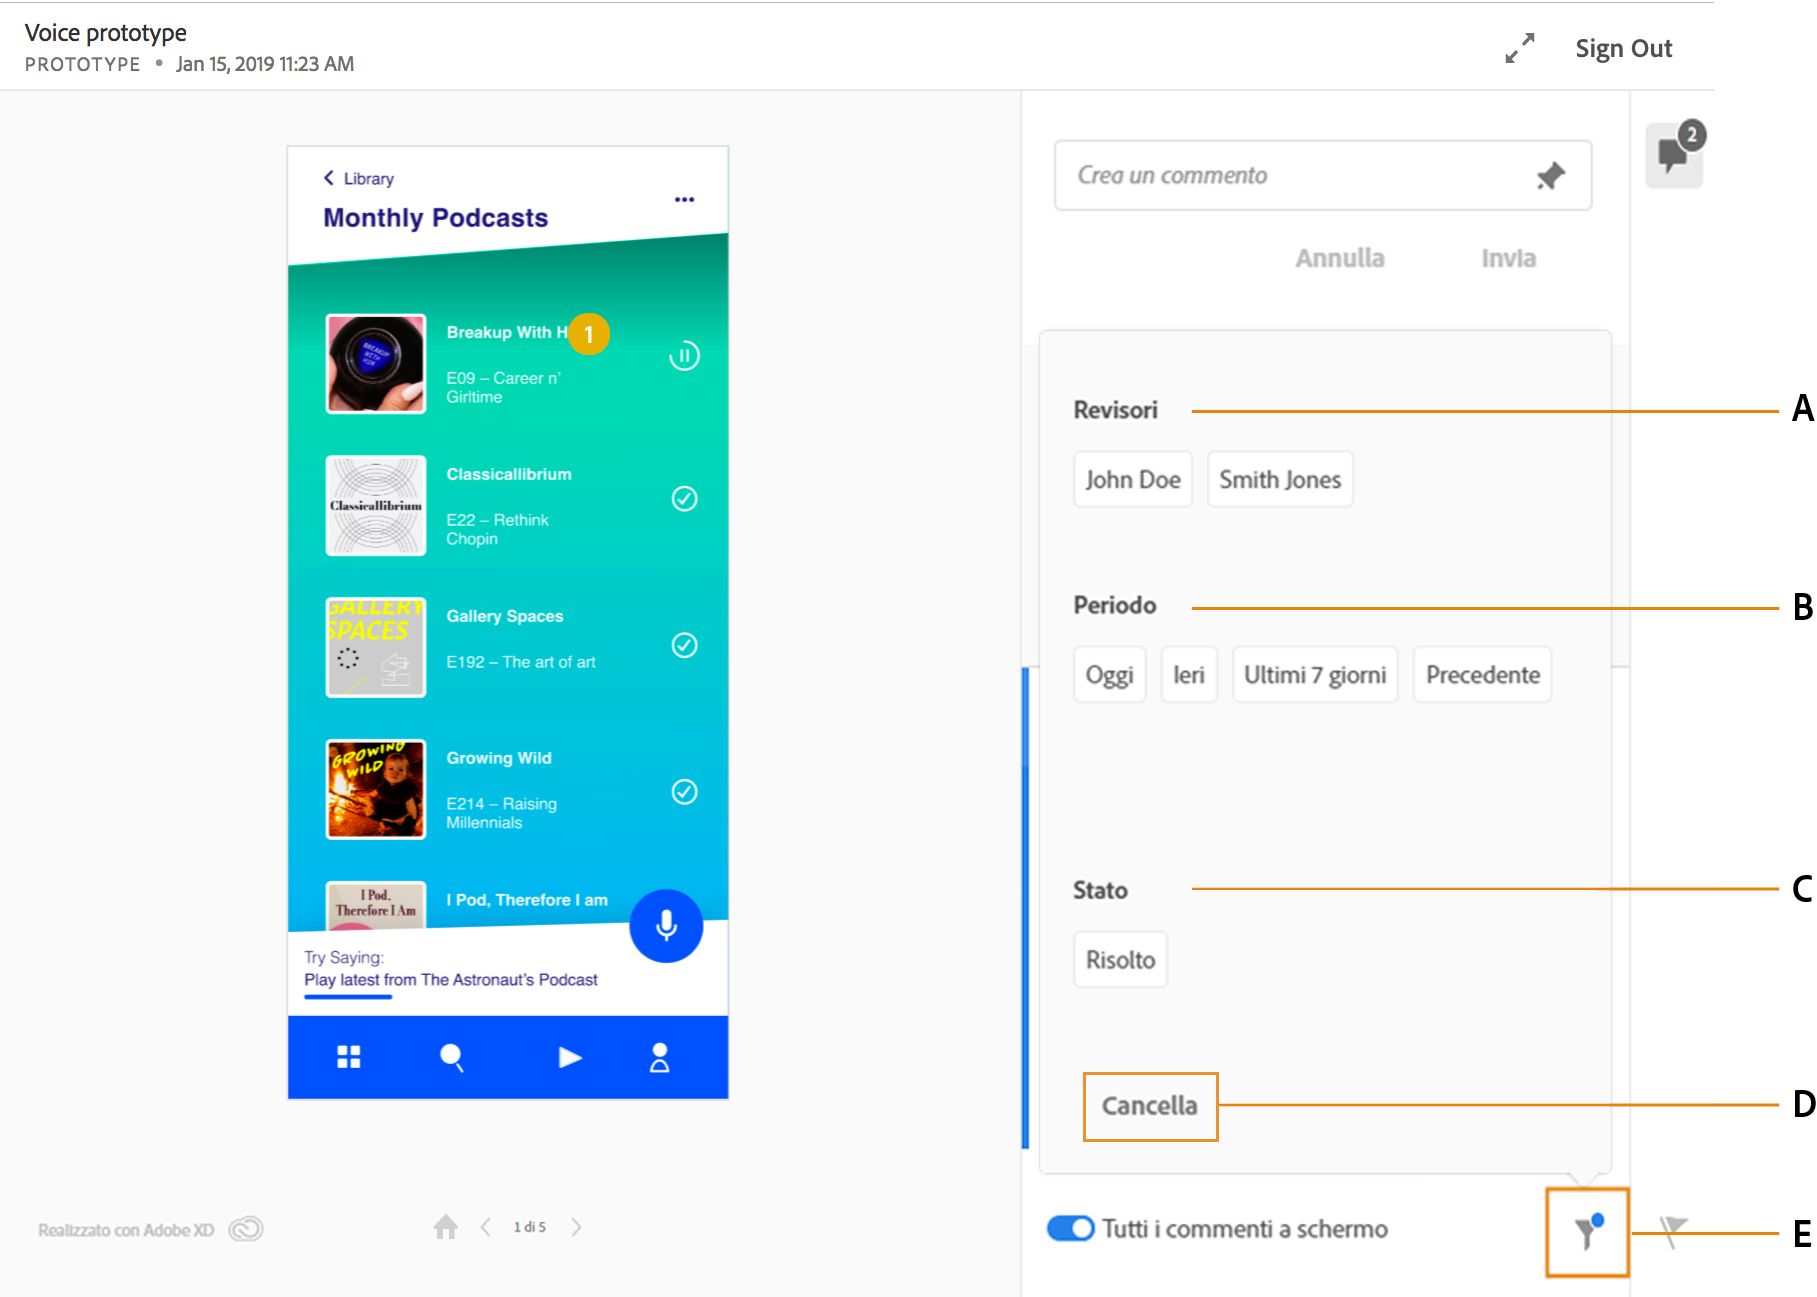Click the Creative Cloud logo icon
The width and height of the screenshot is (1817, 1297).
[246, 1229]
